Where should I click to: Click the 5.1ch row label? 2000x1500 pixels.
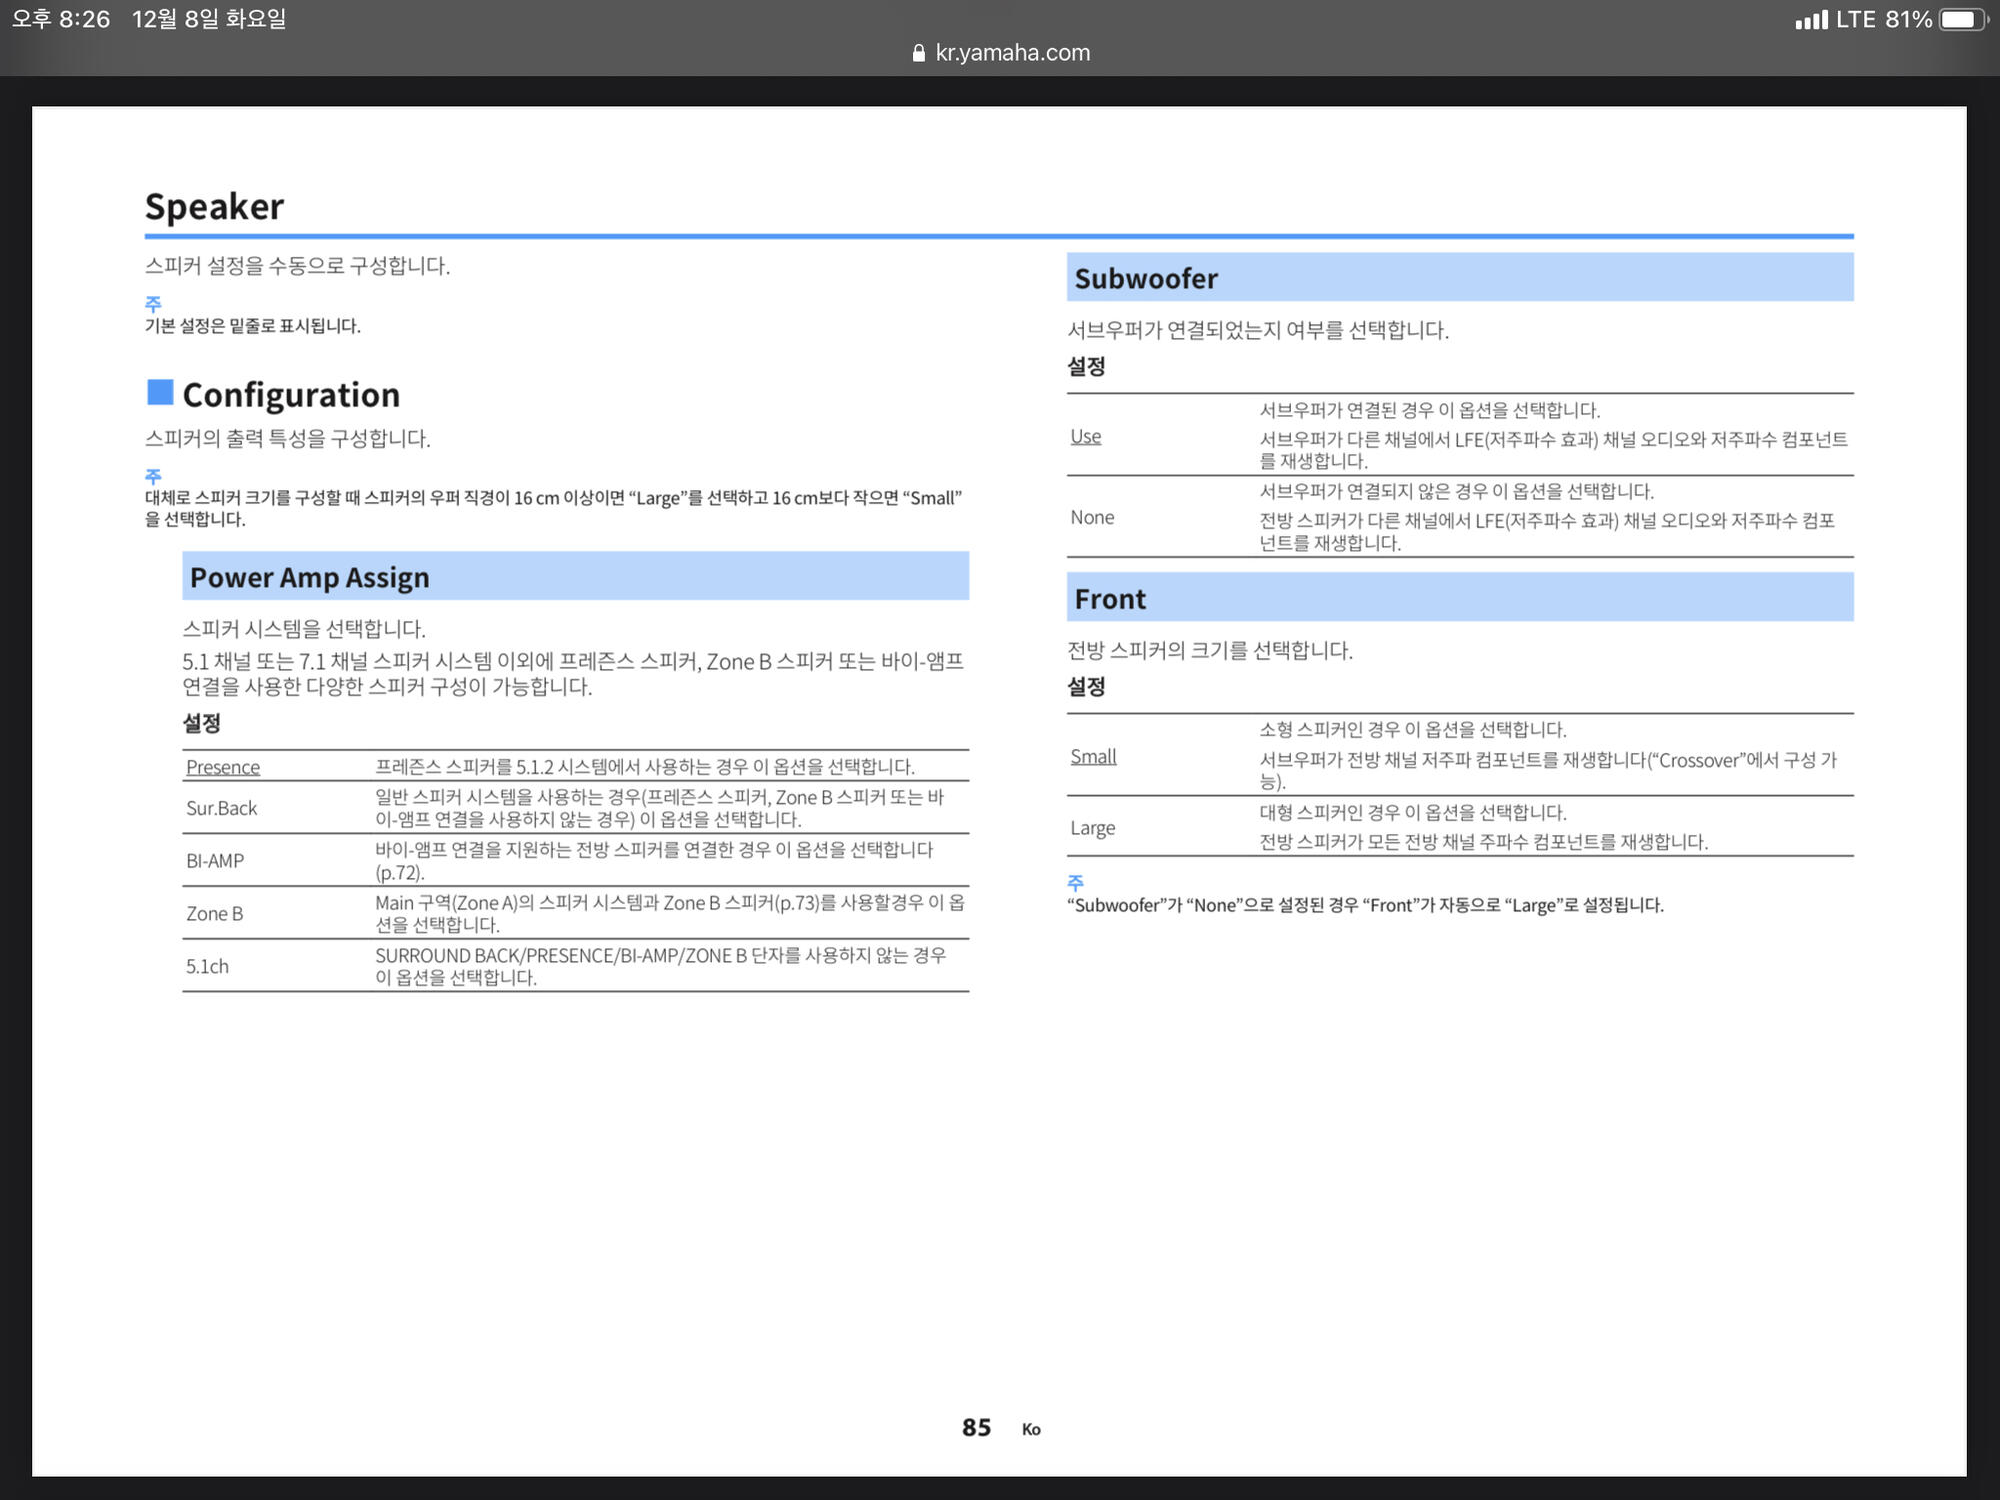(207, 966)
